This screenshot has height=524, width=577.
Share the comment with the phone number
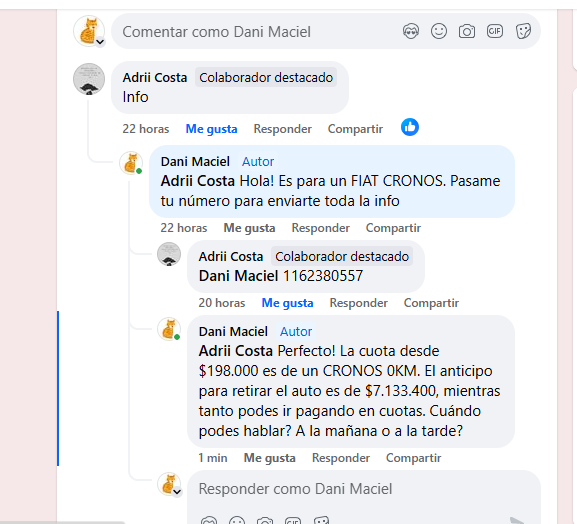coord(431,303)
